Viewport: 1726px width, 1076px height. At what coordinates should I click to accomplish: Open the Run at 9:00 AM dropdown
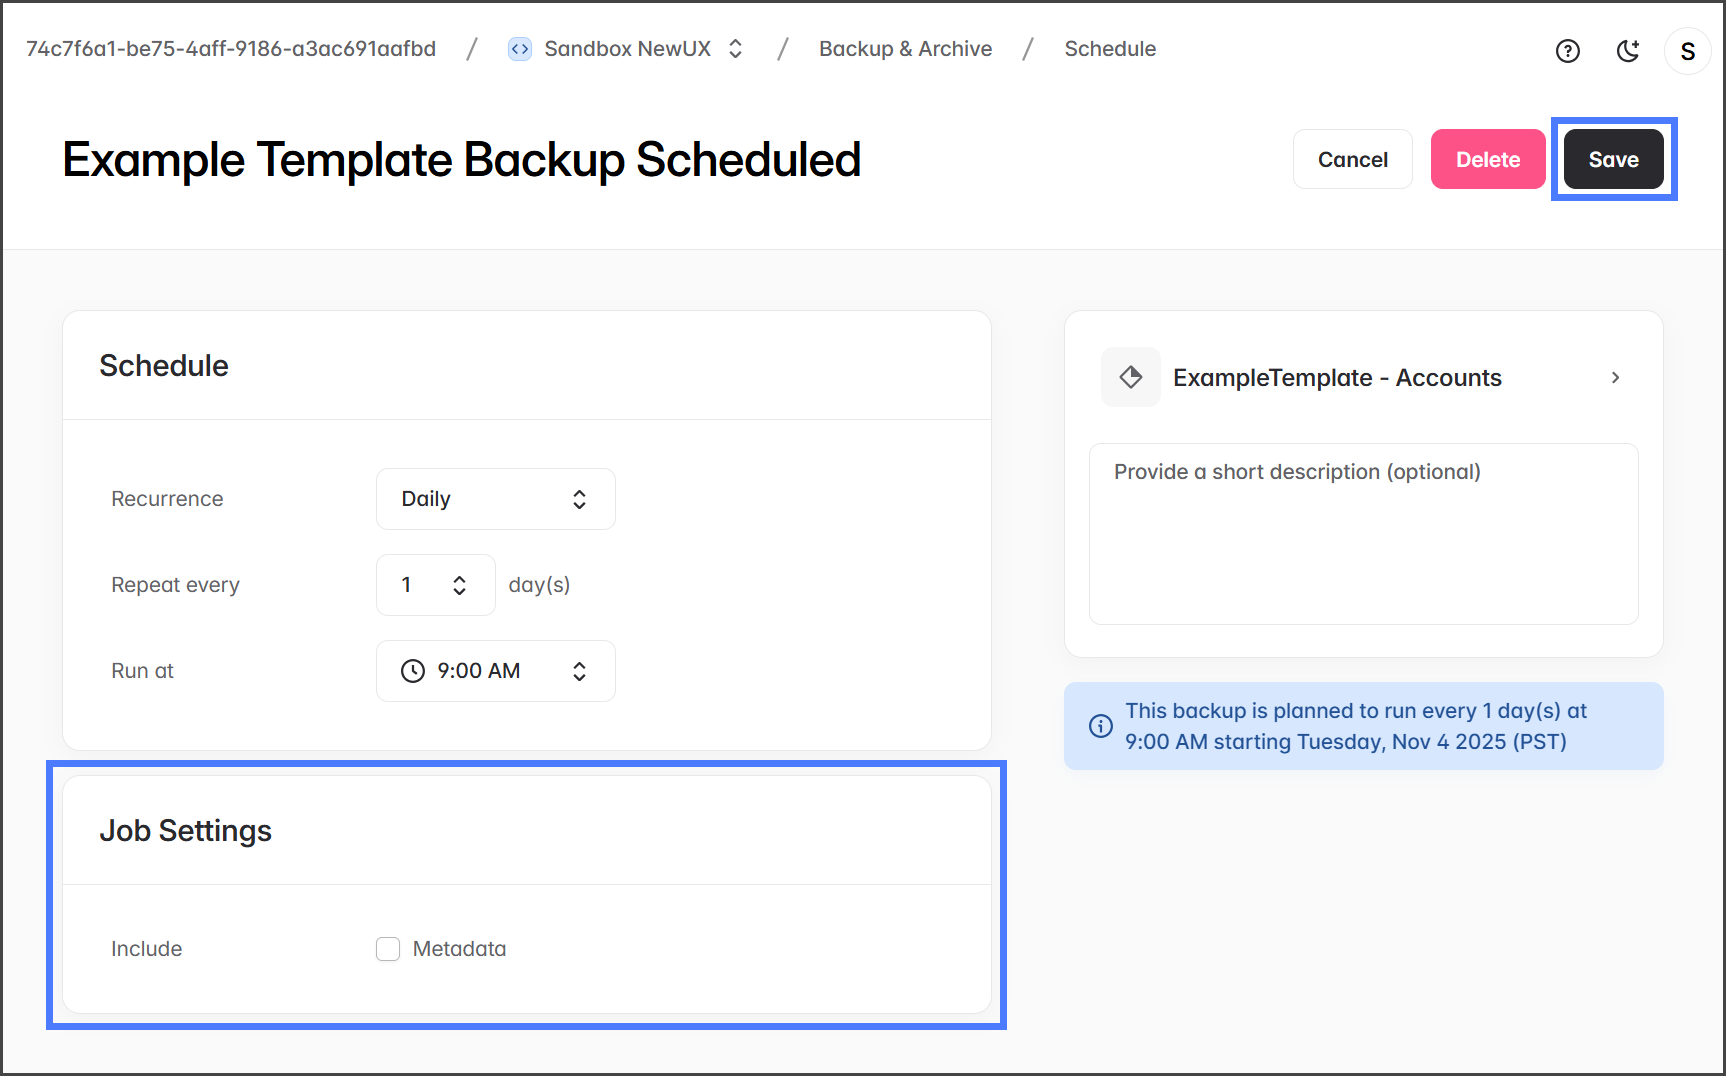[x=495, y=671]
